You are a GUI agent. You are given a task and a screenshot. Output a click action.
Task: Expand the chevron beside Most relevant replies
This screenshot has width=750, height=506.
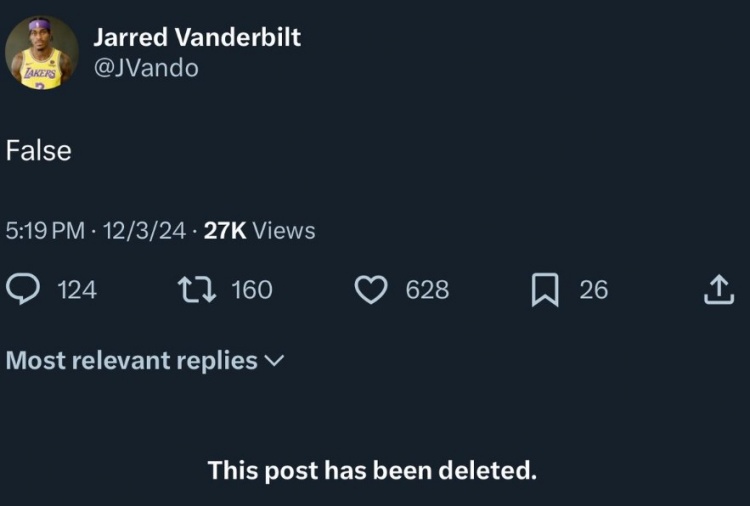click(x=274, y=362)
